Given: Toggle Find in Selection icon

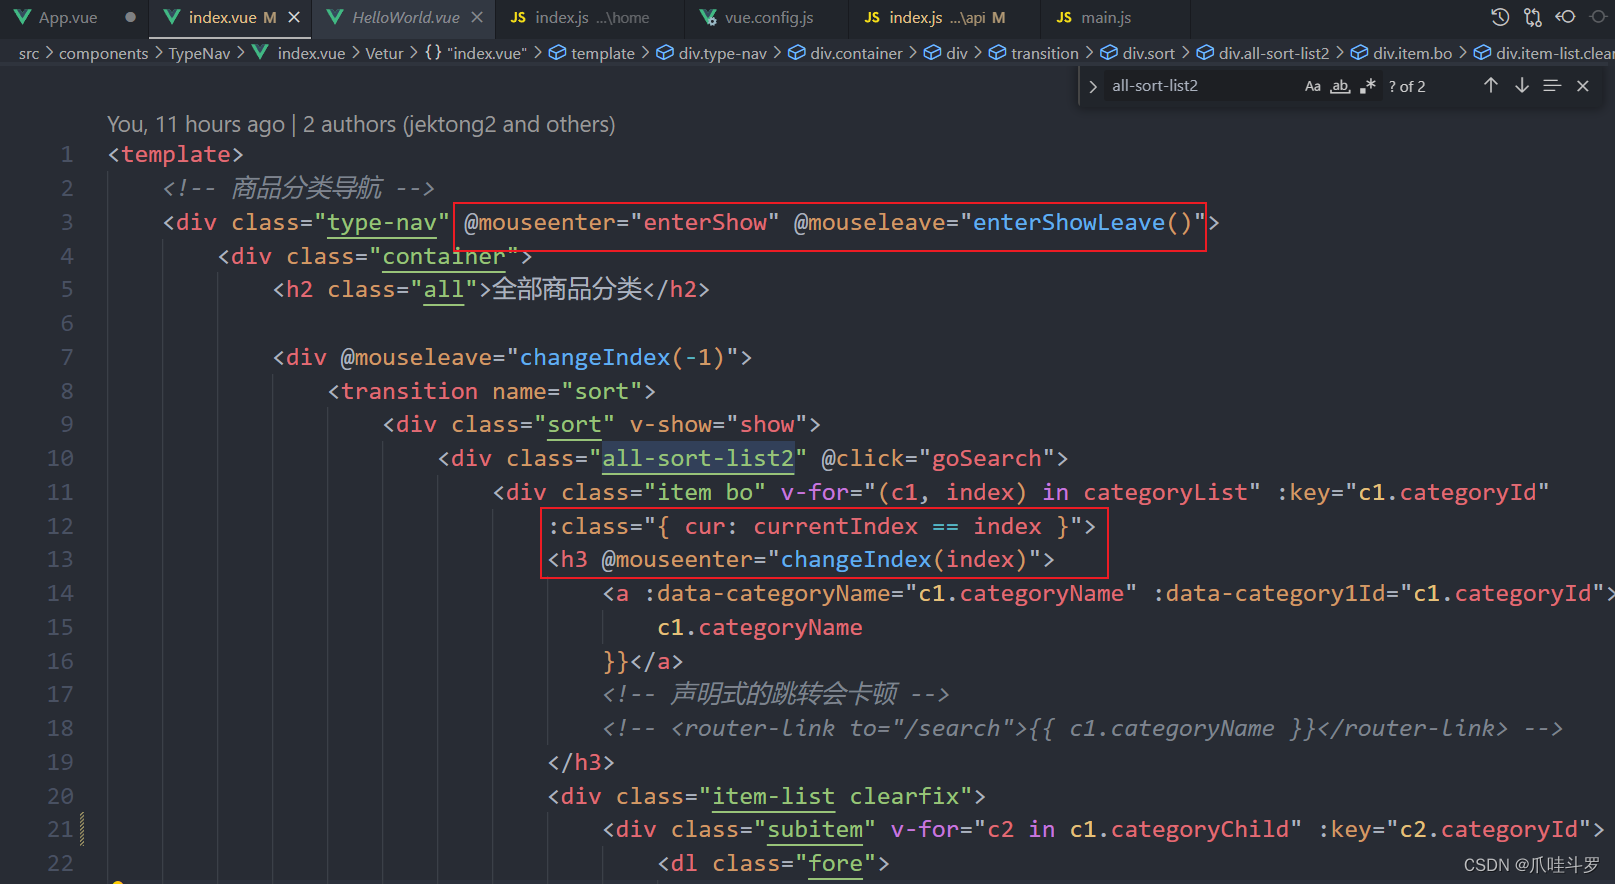Looking at the screenshot, I should click(1552, 86).
